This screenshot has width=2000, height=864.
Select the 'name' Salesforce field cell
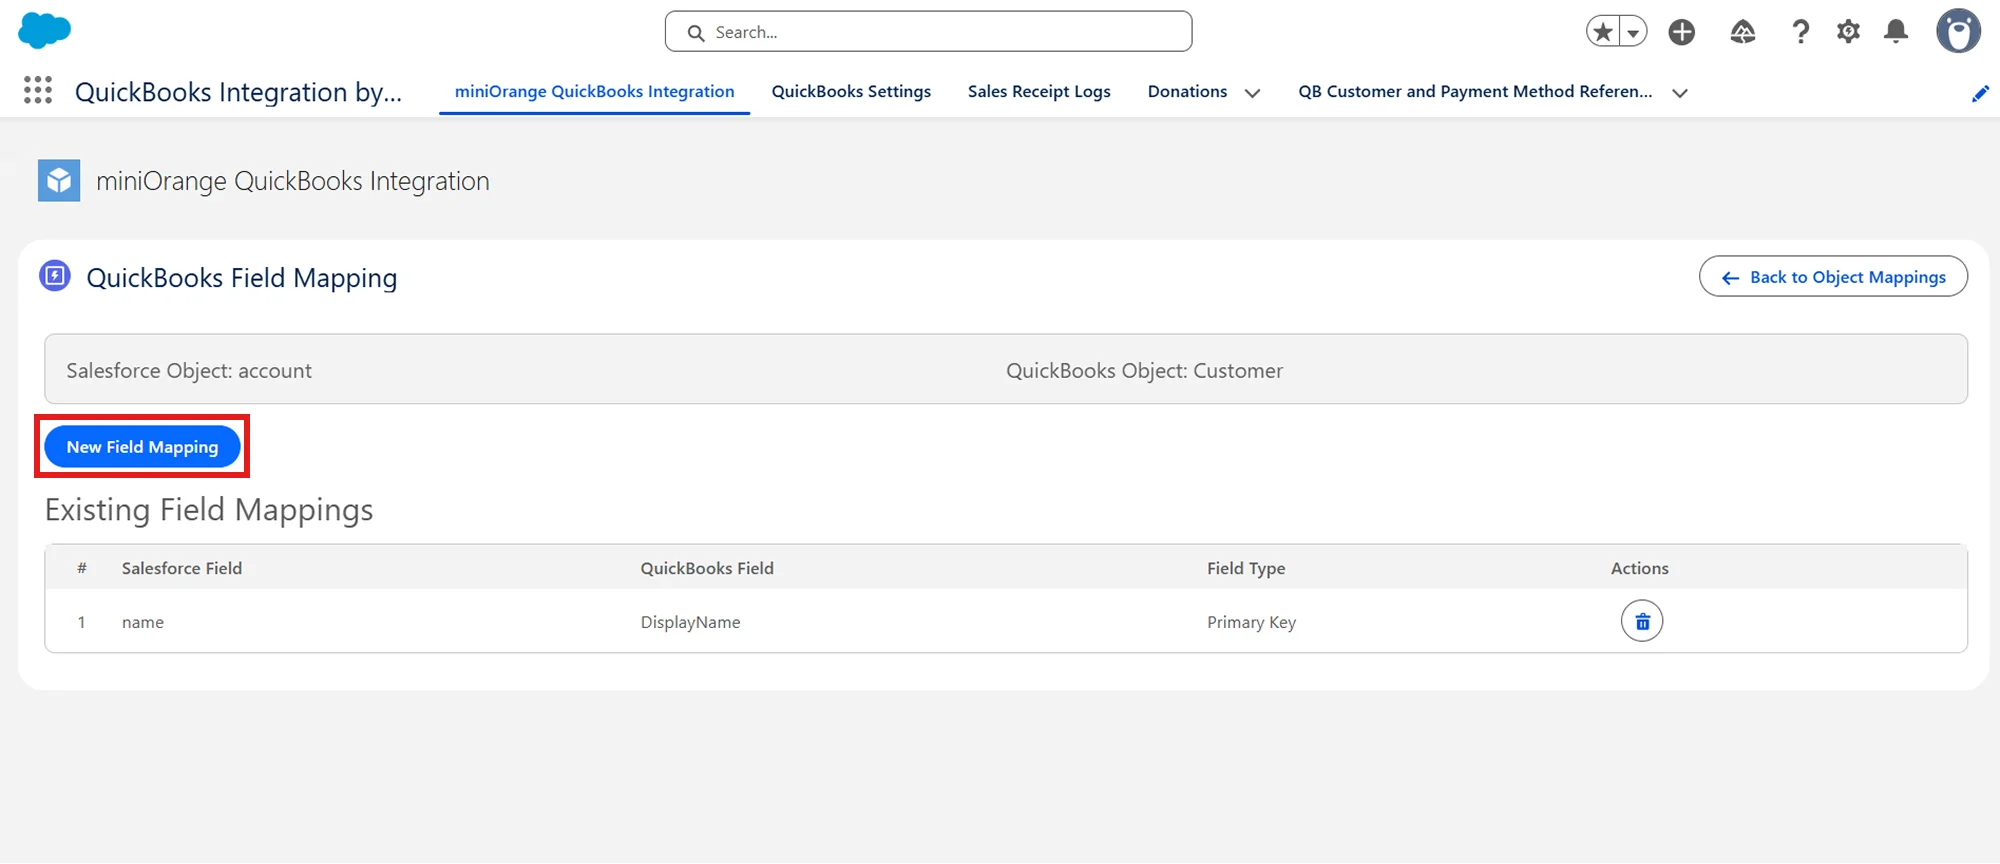[x=143, y=622]
